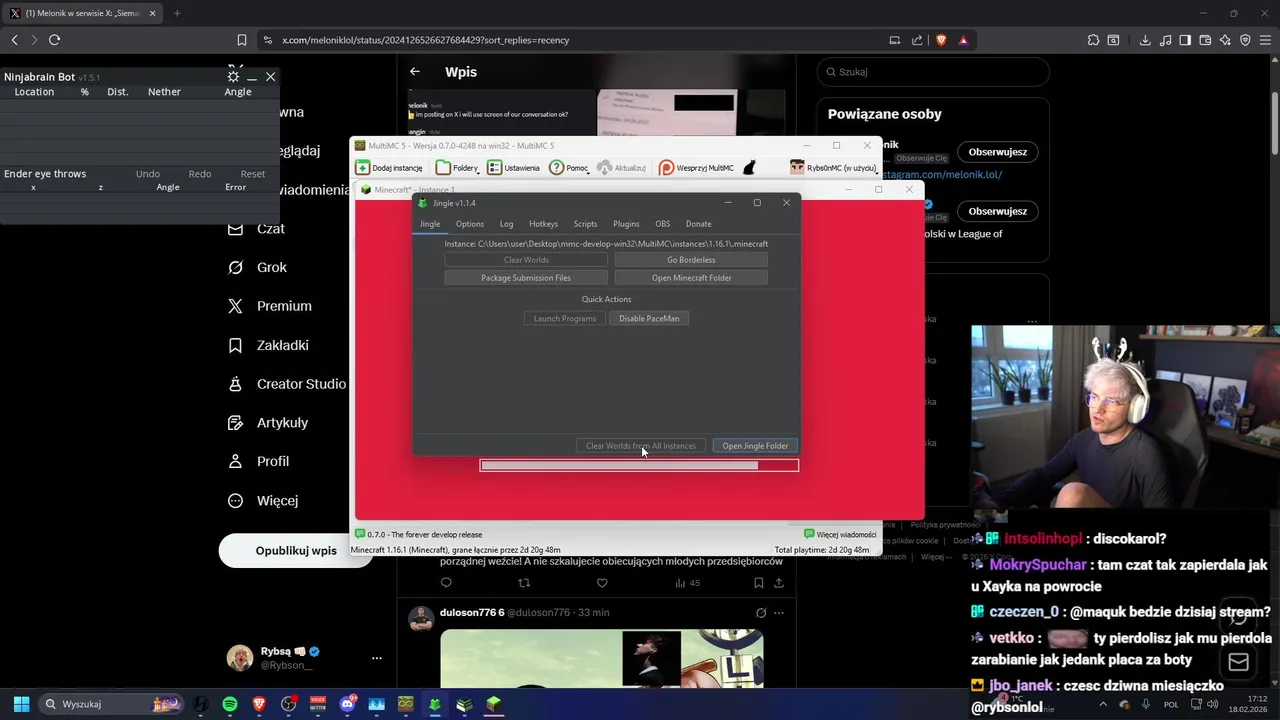Click the browser address bar URL
The width and height of the screenshot is (1280, 720).
coord(426,40)
